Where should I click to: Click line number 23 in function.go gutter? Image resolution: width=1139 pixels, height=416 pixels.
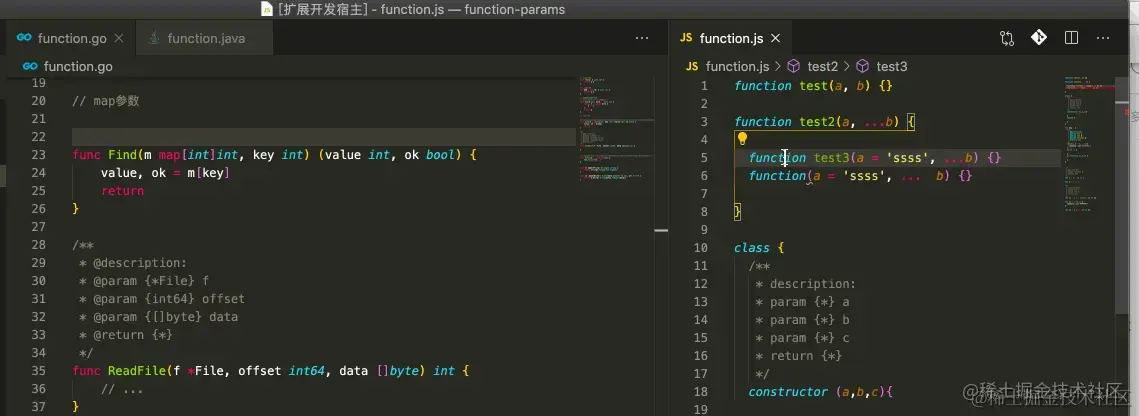pos(38,155)
